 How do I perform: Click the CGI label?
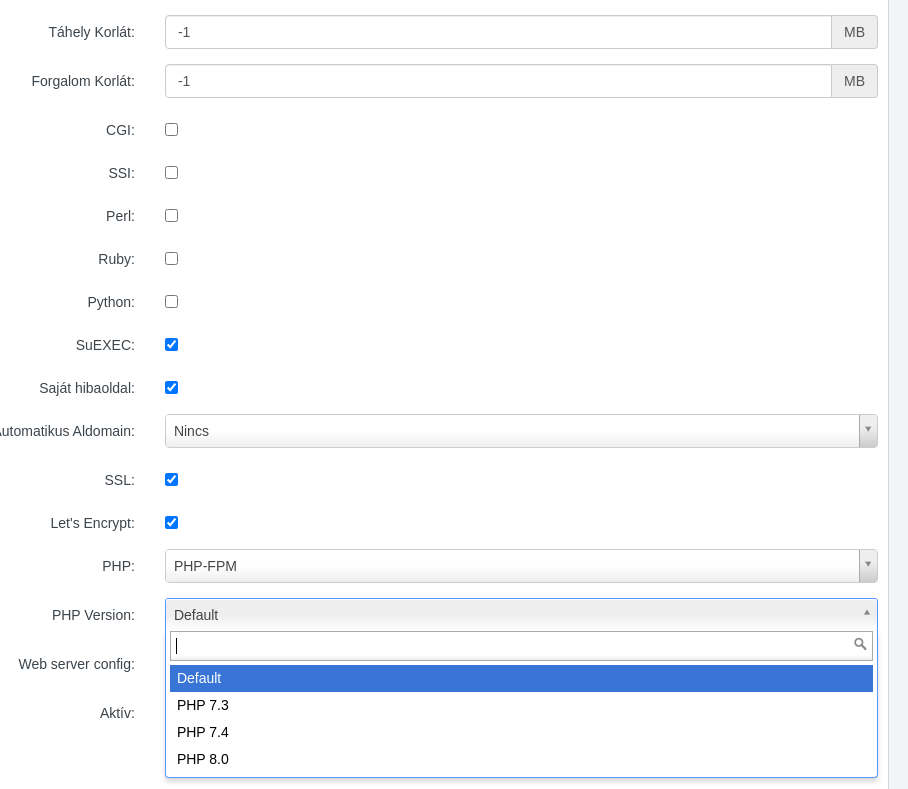(120, 130)
